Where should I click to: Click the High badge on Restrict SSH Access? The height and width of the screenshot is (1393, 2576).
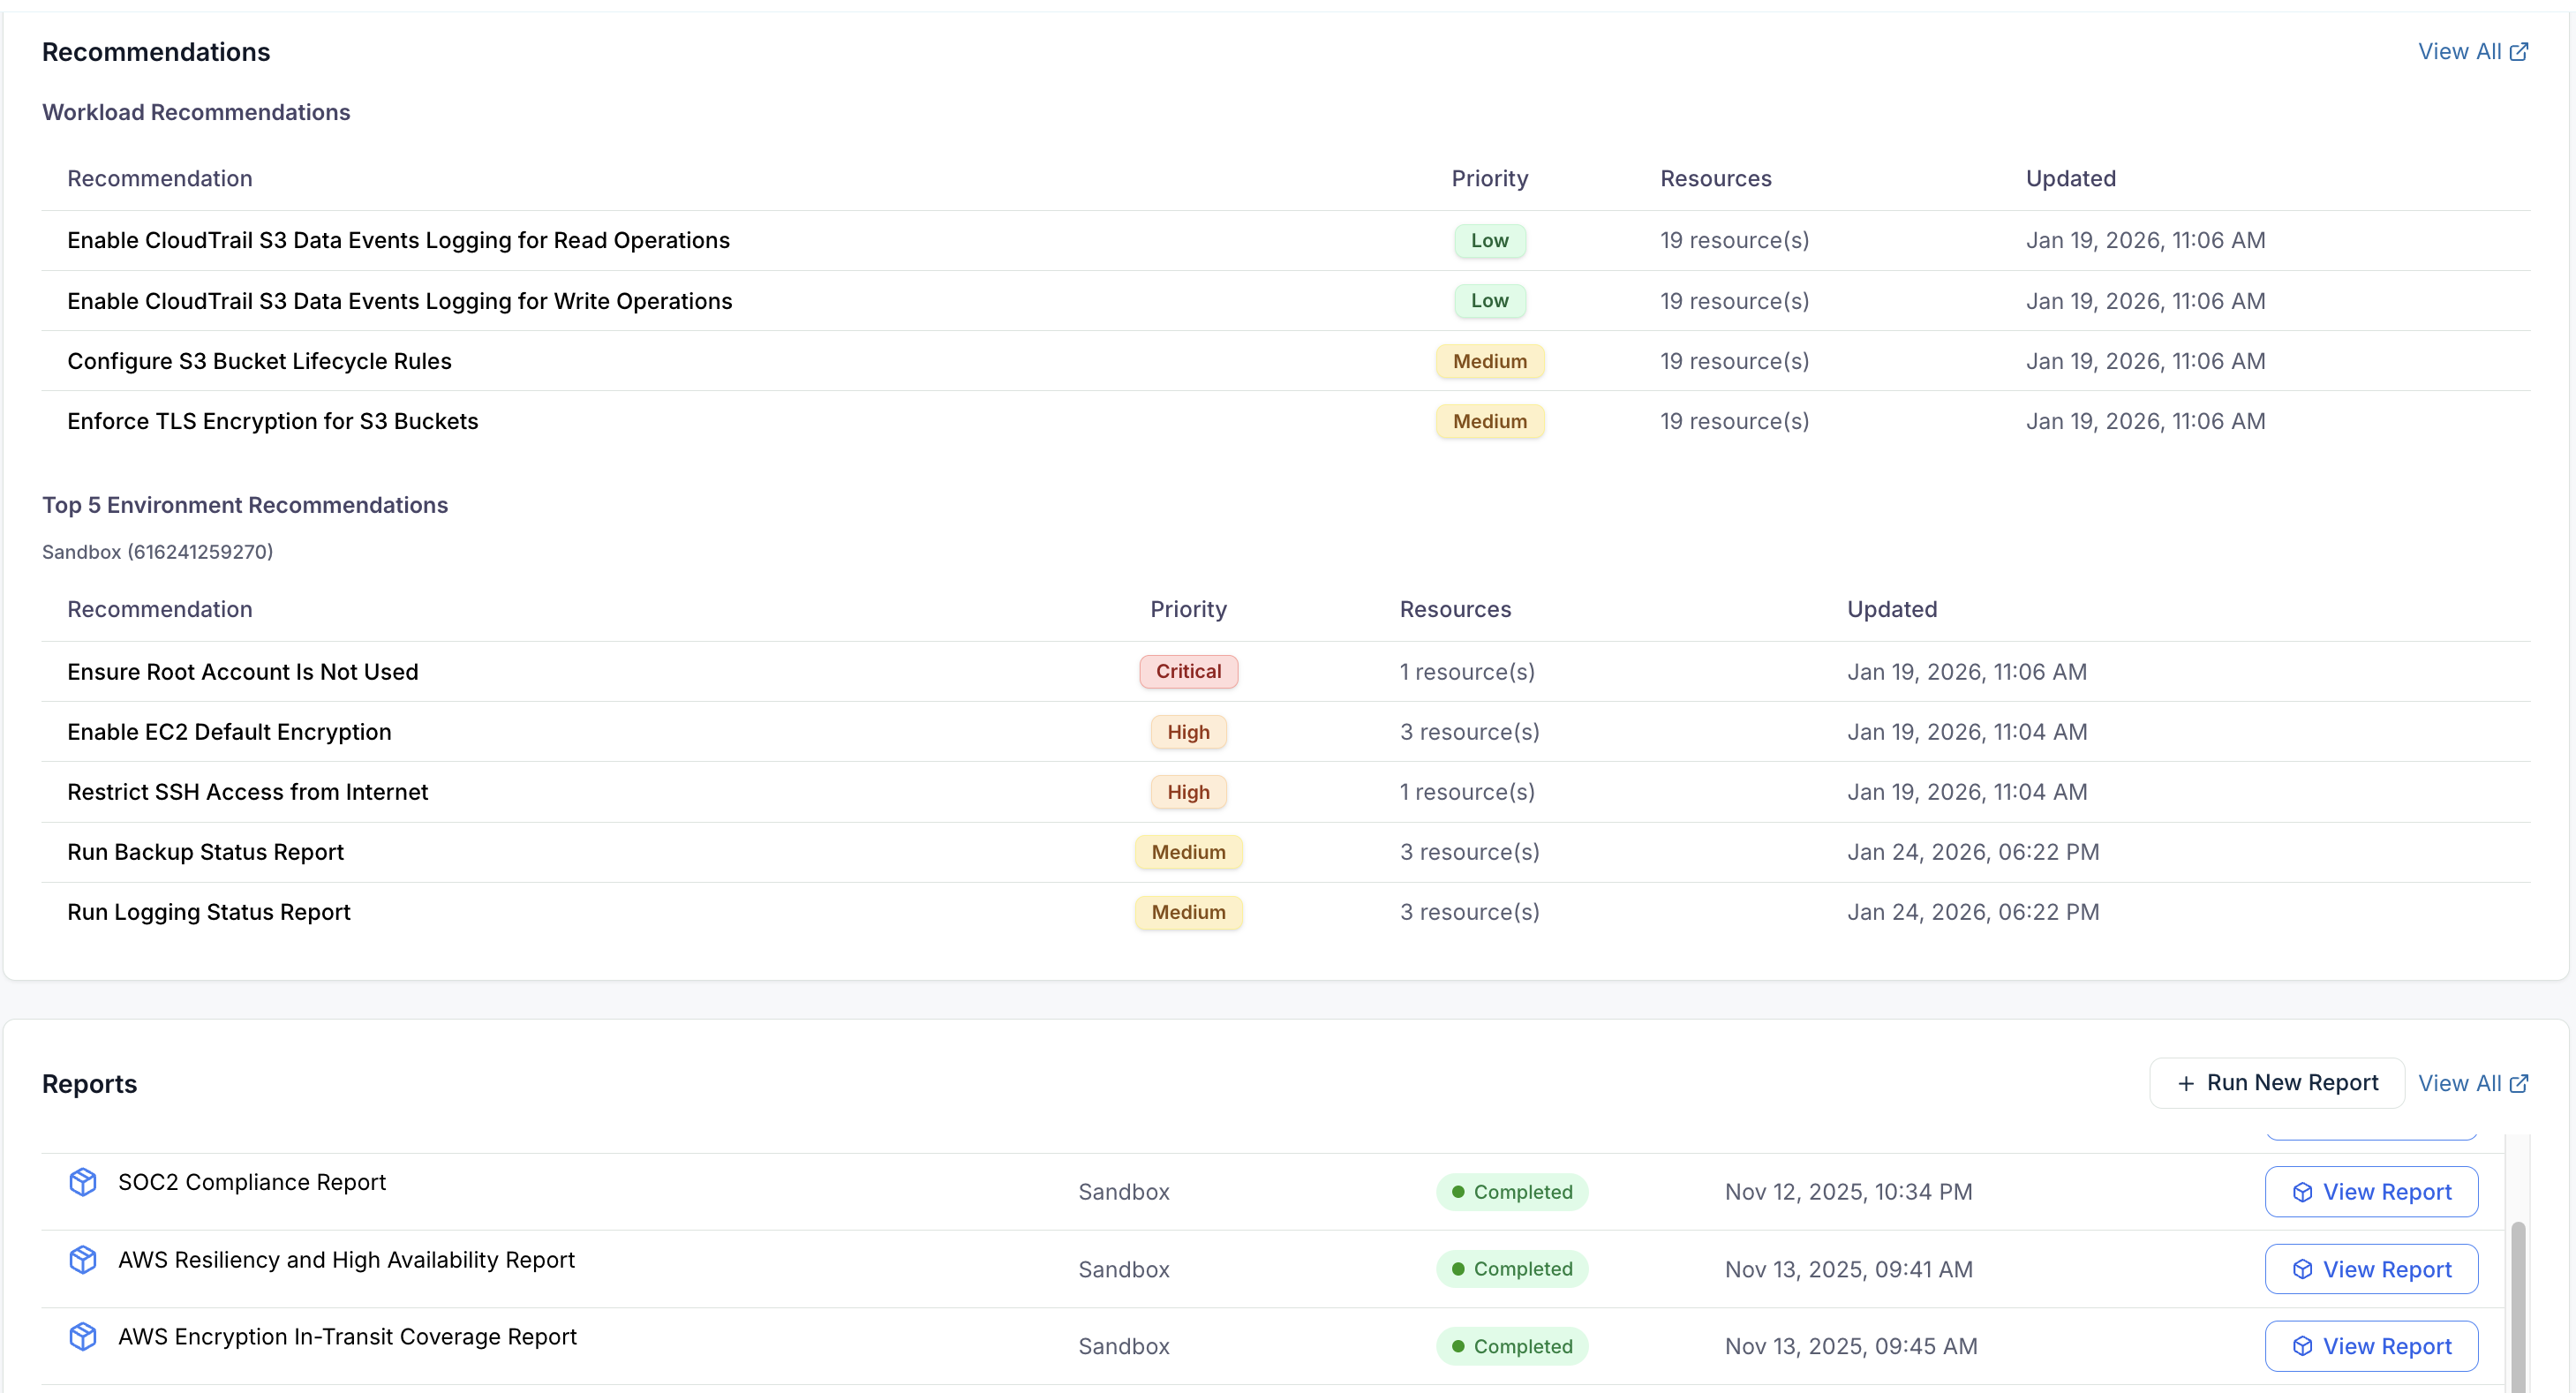click(1188, 791)
